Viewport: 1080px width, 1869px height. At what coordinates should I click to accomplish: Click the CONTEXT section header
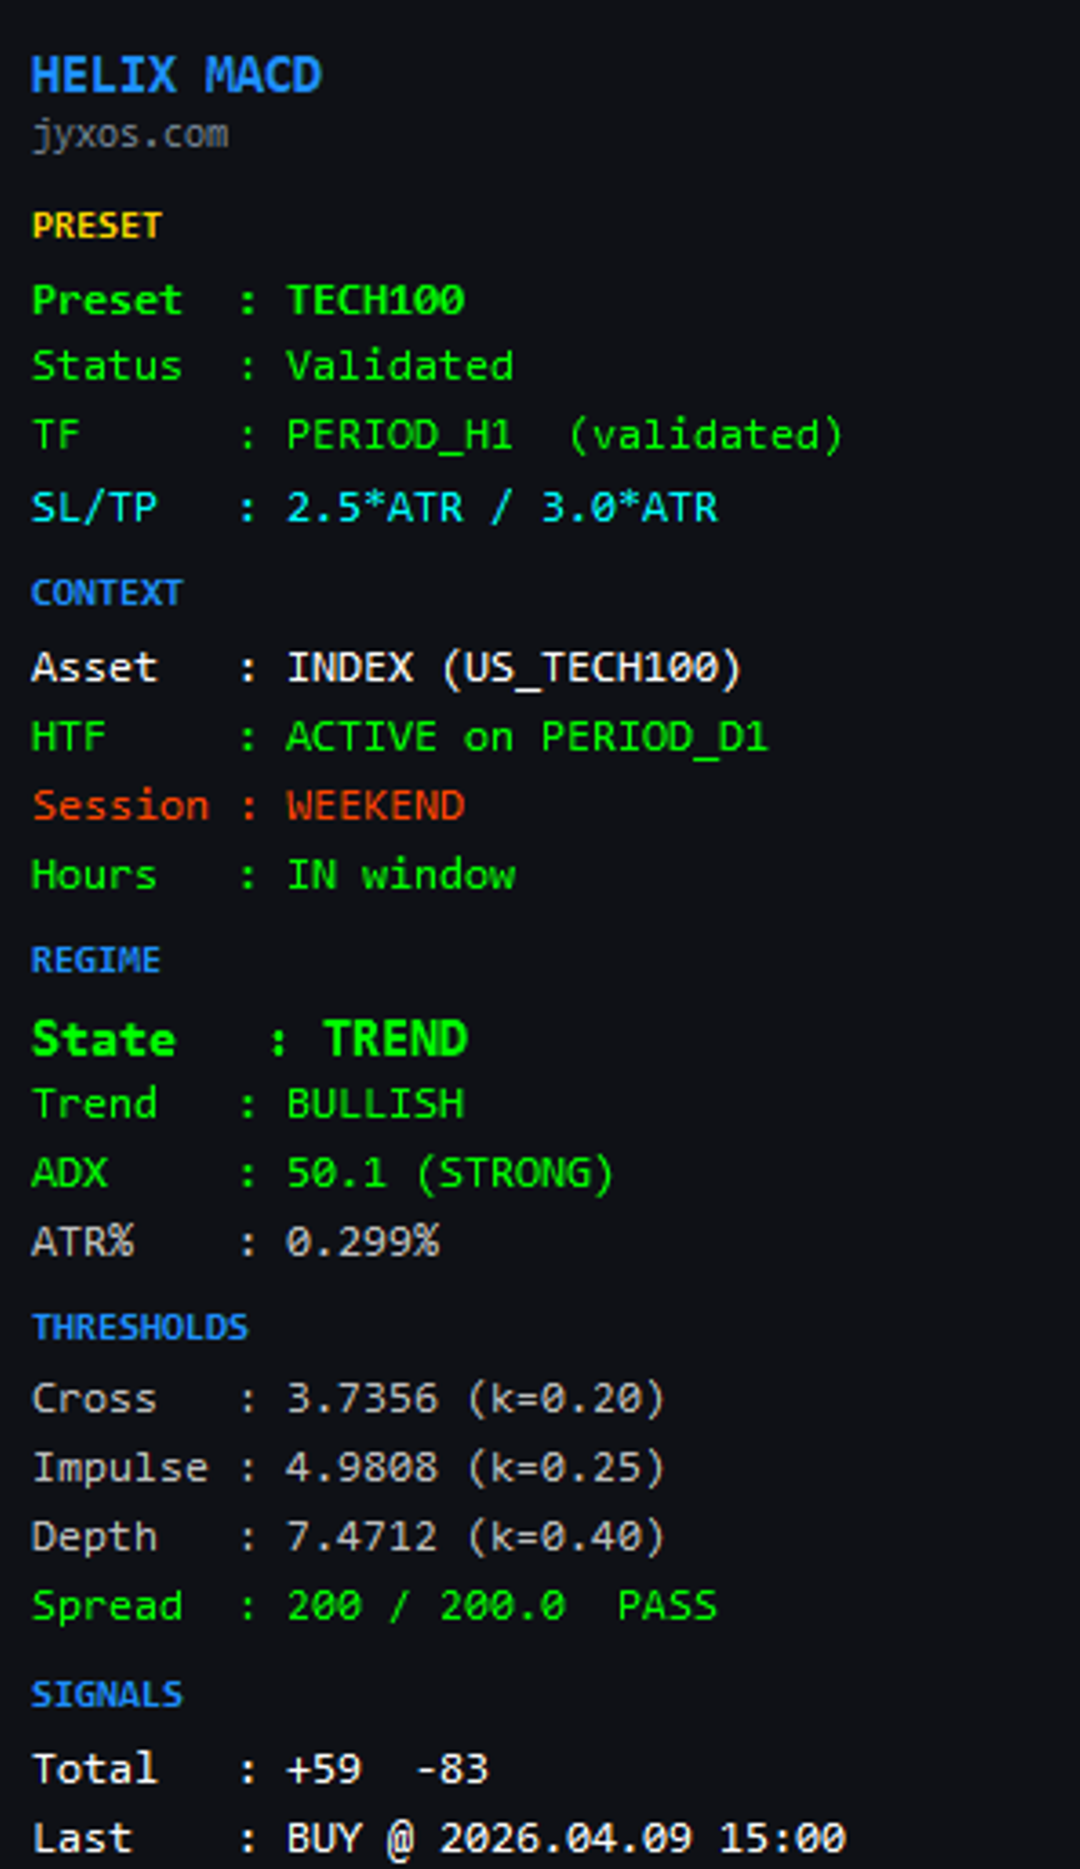(x=106, y=593)
